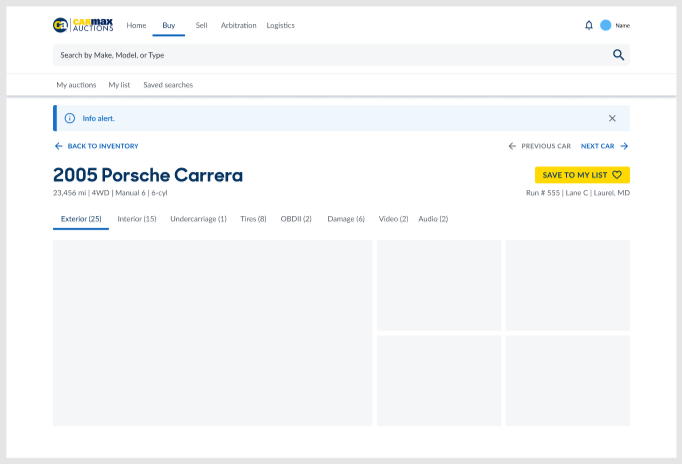Open Logistics in top navigation
This screenshot has width=682, height=464.
click(281, 25)
